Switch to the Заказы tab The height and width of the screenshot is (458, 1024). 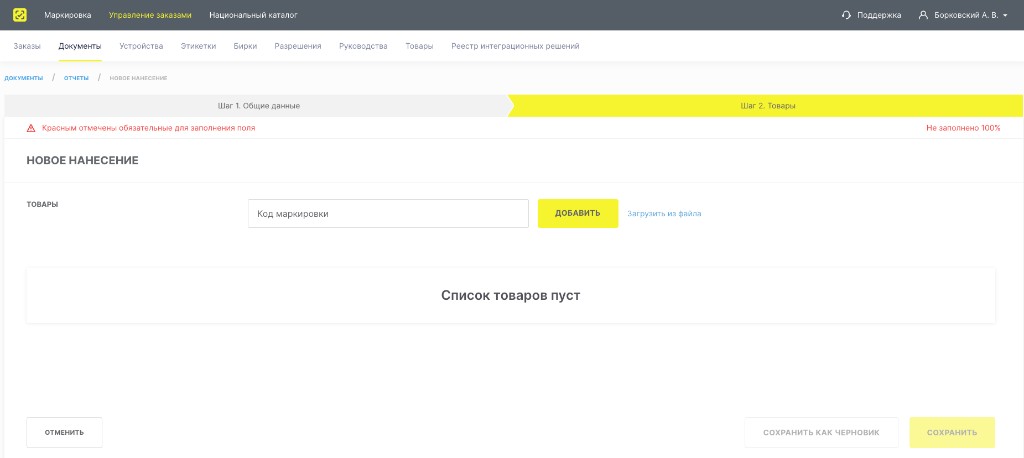[27, 46]
